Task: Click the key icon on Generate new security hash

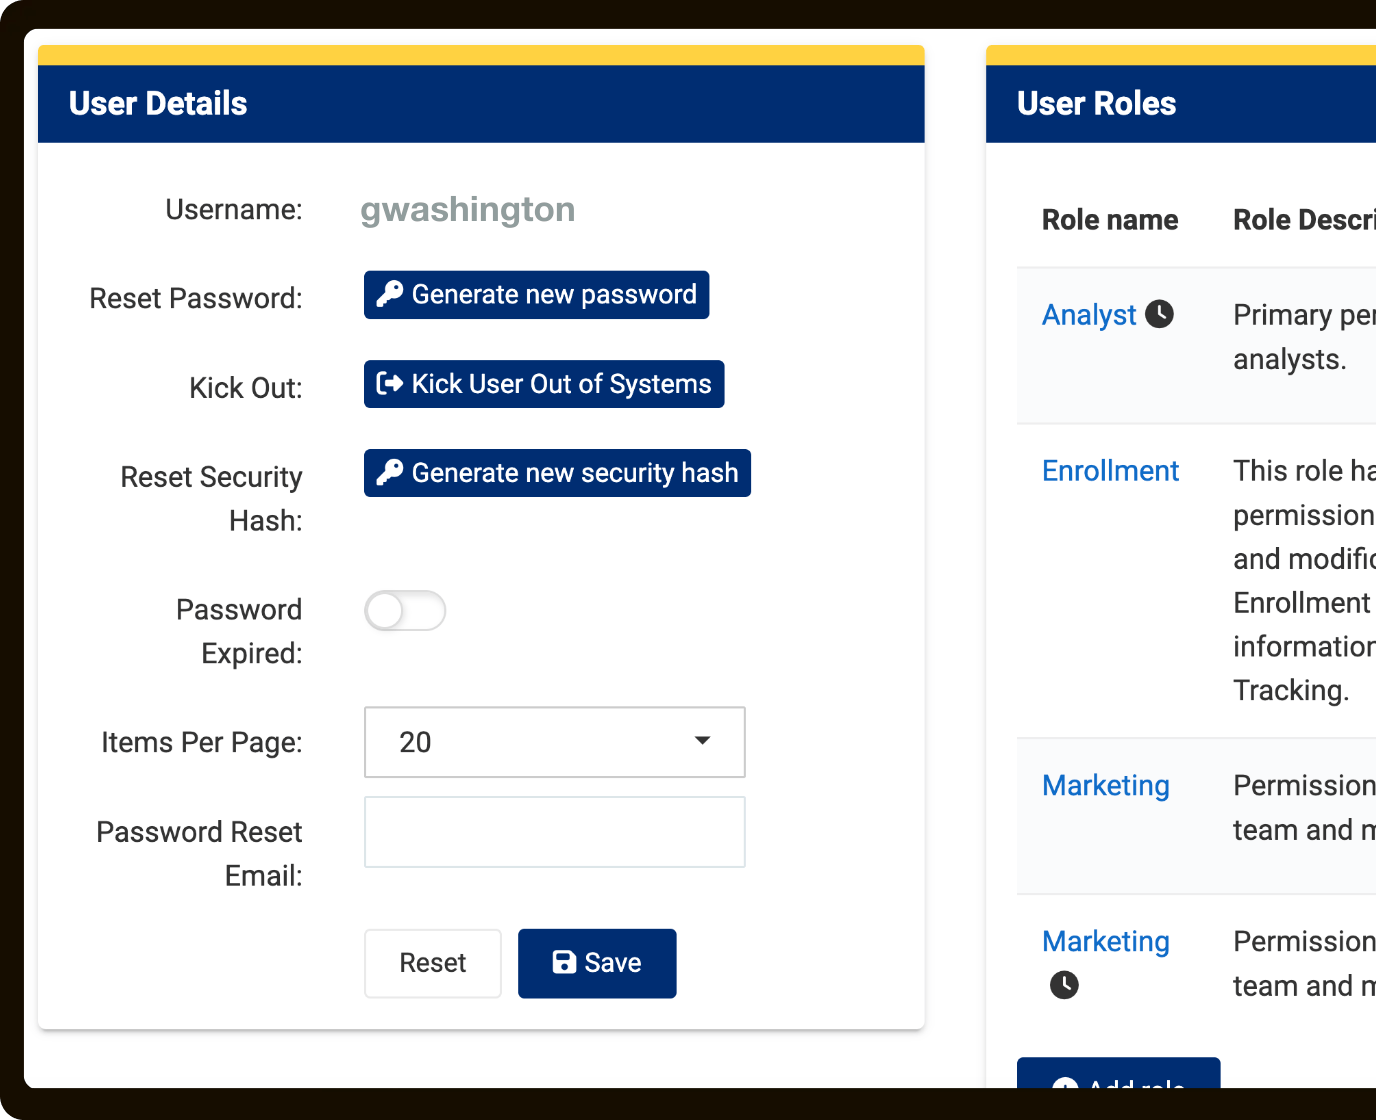Action: click(389, 472)
